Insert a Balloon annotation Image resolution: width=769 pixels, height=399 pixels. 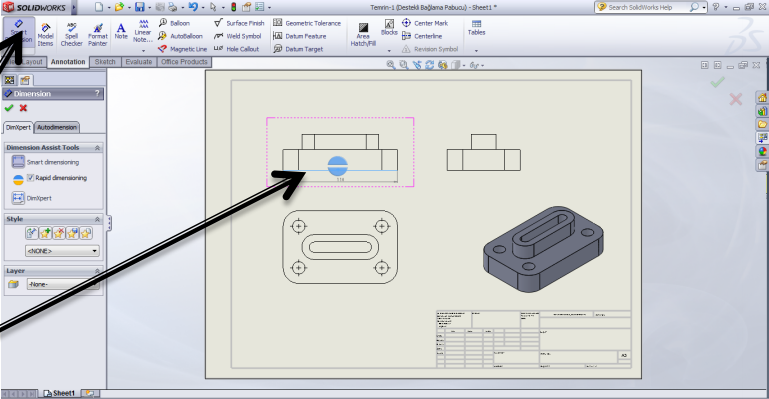174,23
